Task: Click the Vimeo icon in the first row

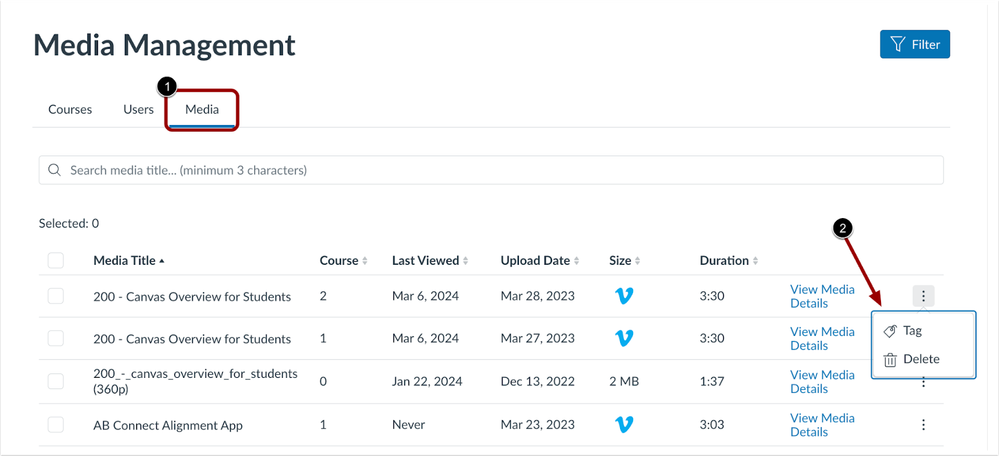Action: pos(624,296)
